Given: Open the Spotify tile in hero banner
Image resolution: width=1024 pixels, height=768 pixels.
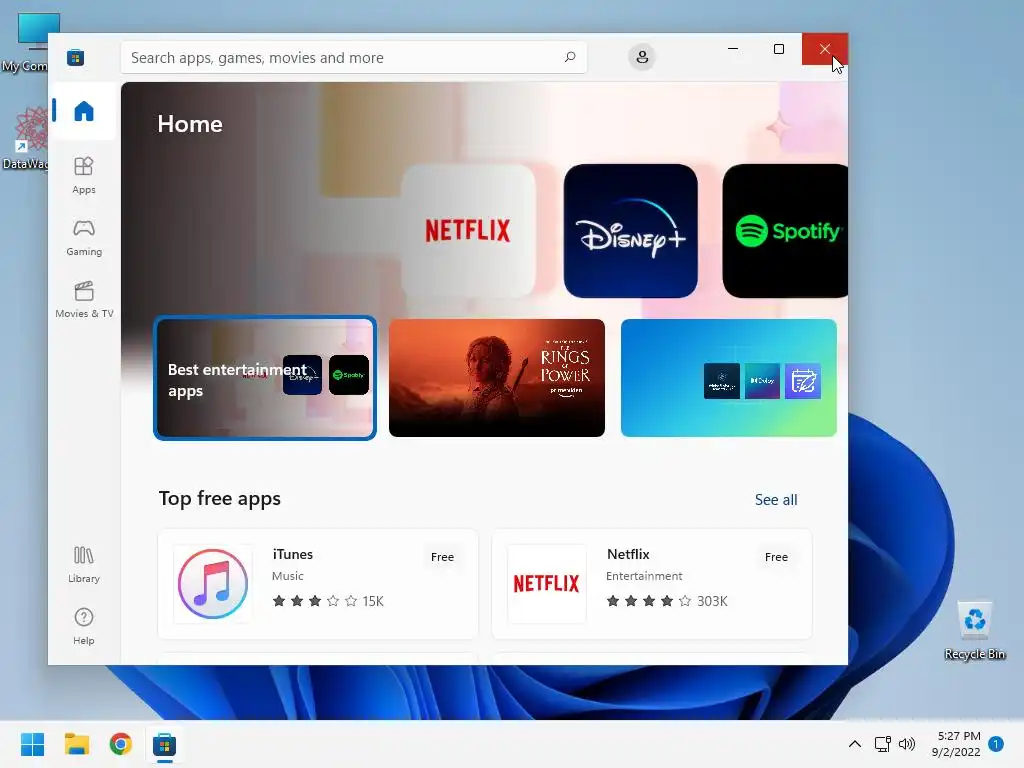Looking at the screenshot, I should [x=786, y=231].
